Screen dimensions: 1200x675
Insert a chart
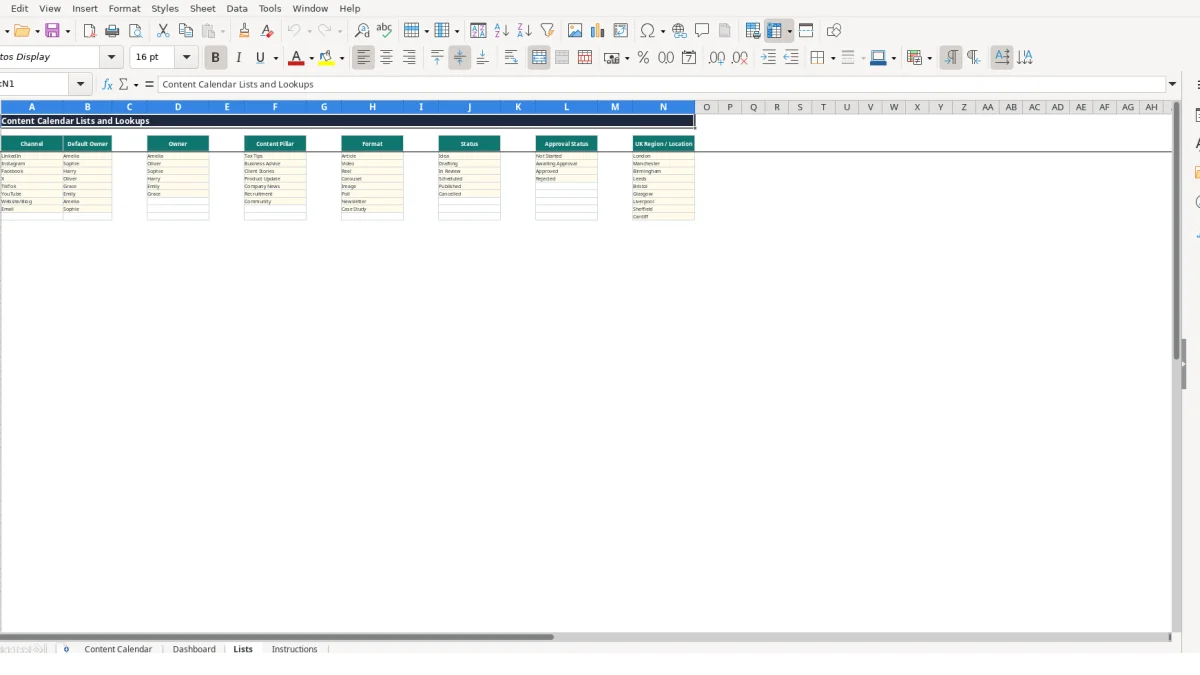click(598, 31)
